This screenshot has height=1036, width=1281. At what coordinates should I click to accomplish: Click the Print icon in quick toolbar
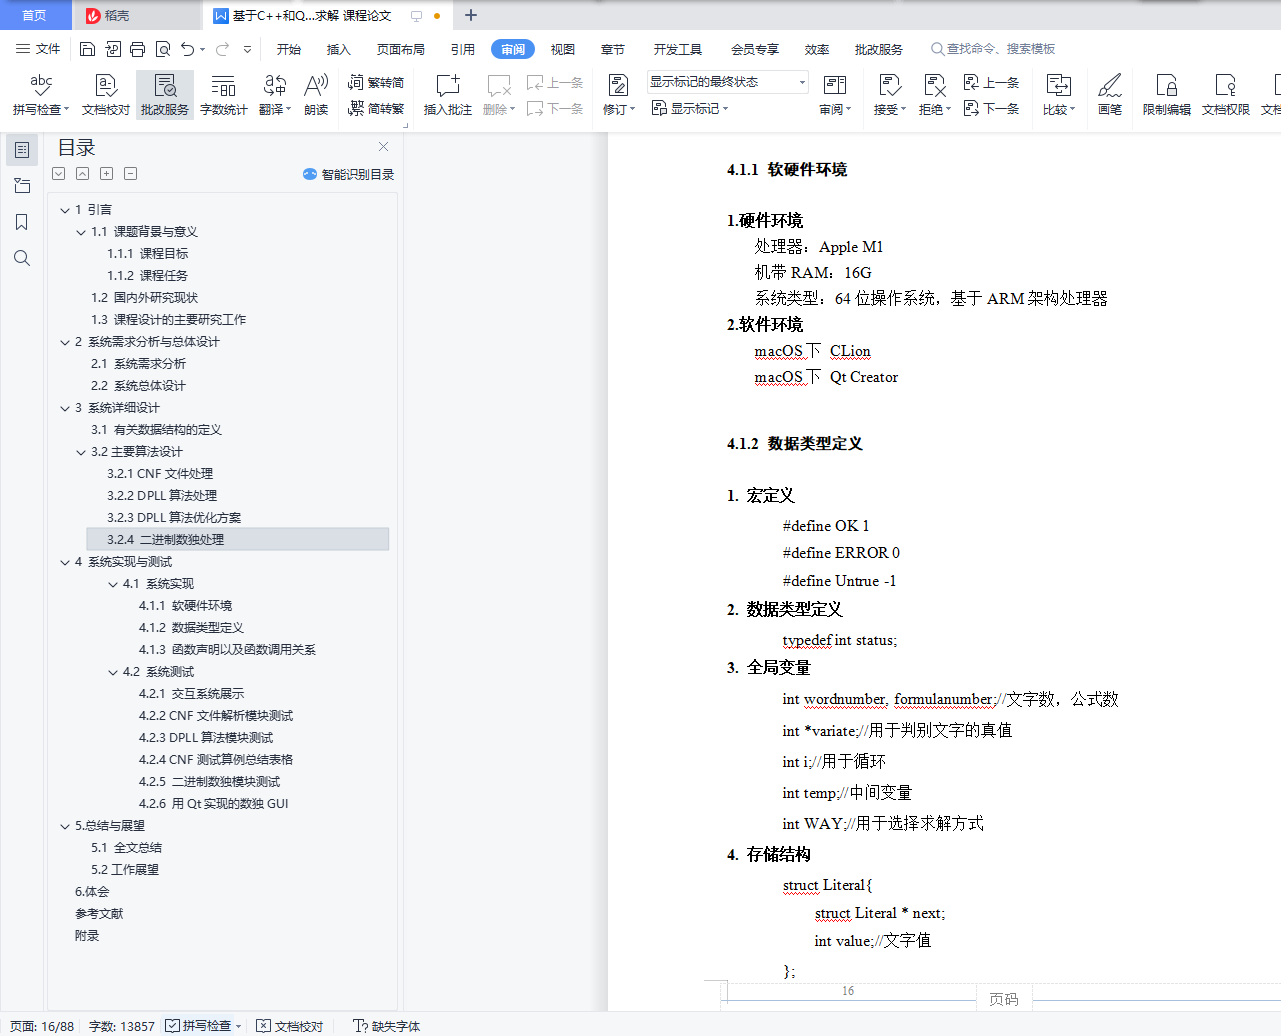137,49
